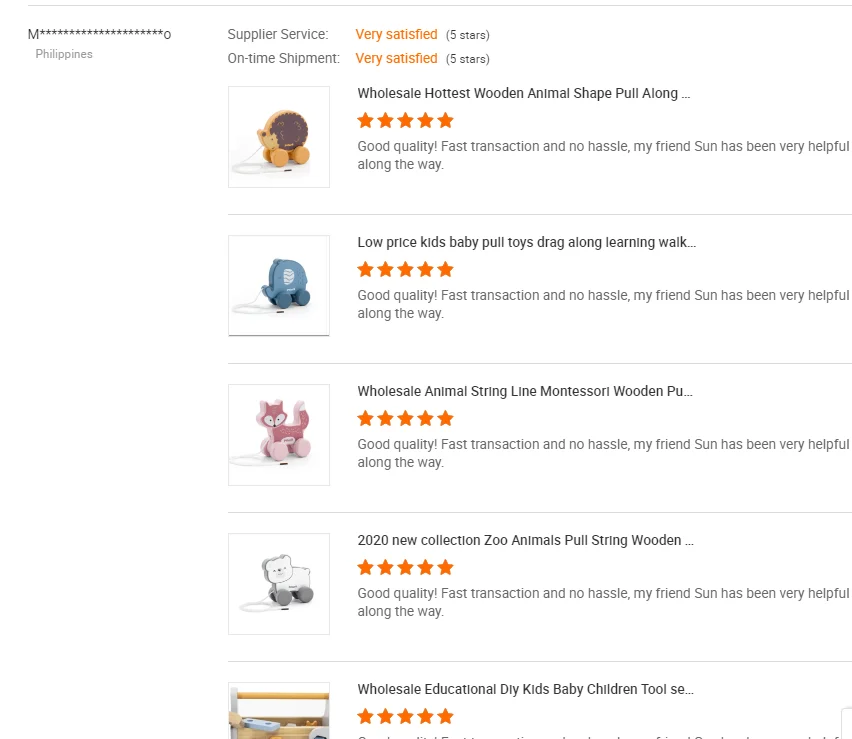Viewport: 852px width, 739px height.
Task: Click the masked reviewer name M***o
Action: (99, 35)
